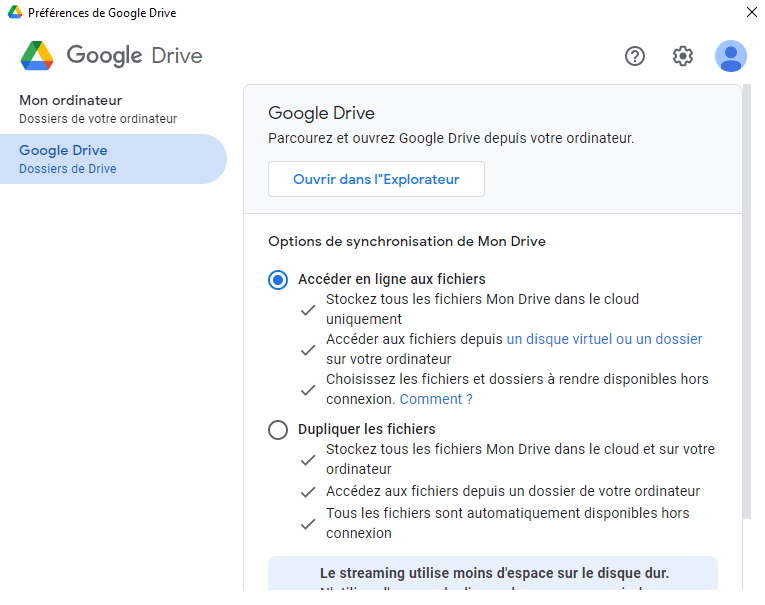Open the Settings gear icon

pos(683,56)
